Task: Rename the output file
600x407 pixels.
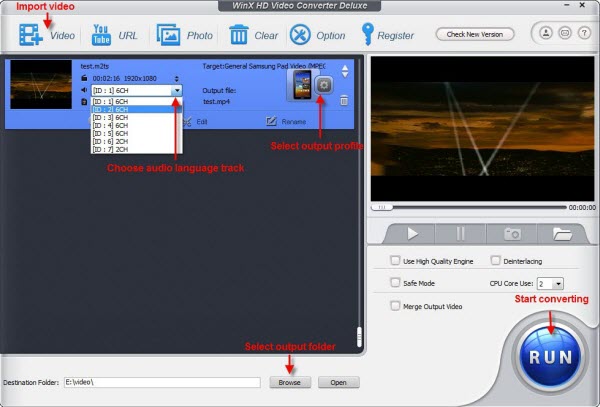Action: click(286, 122)
